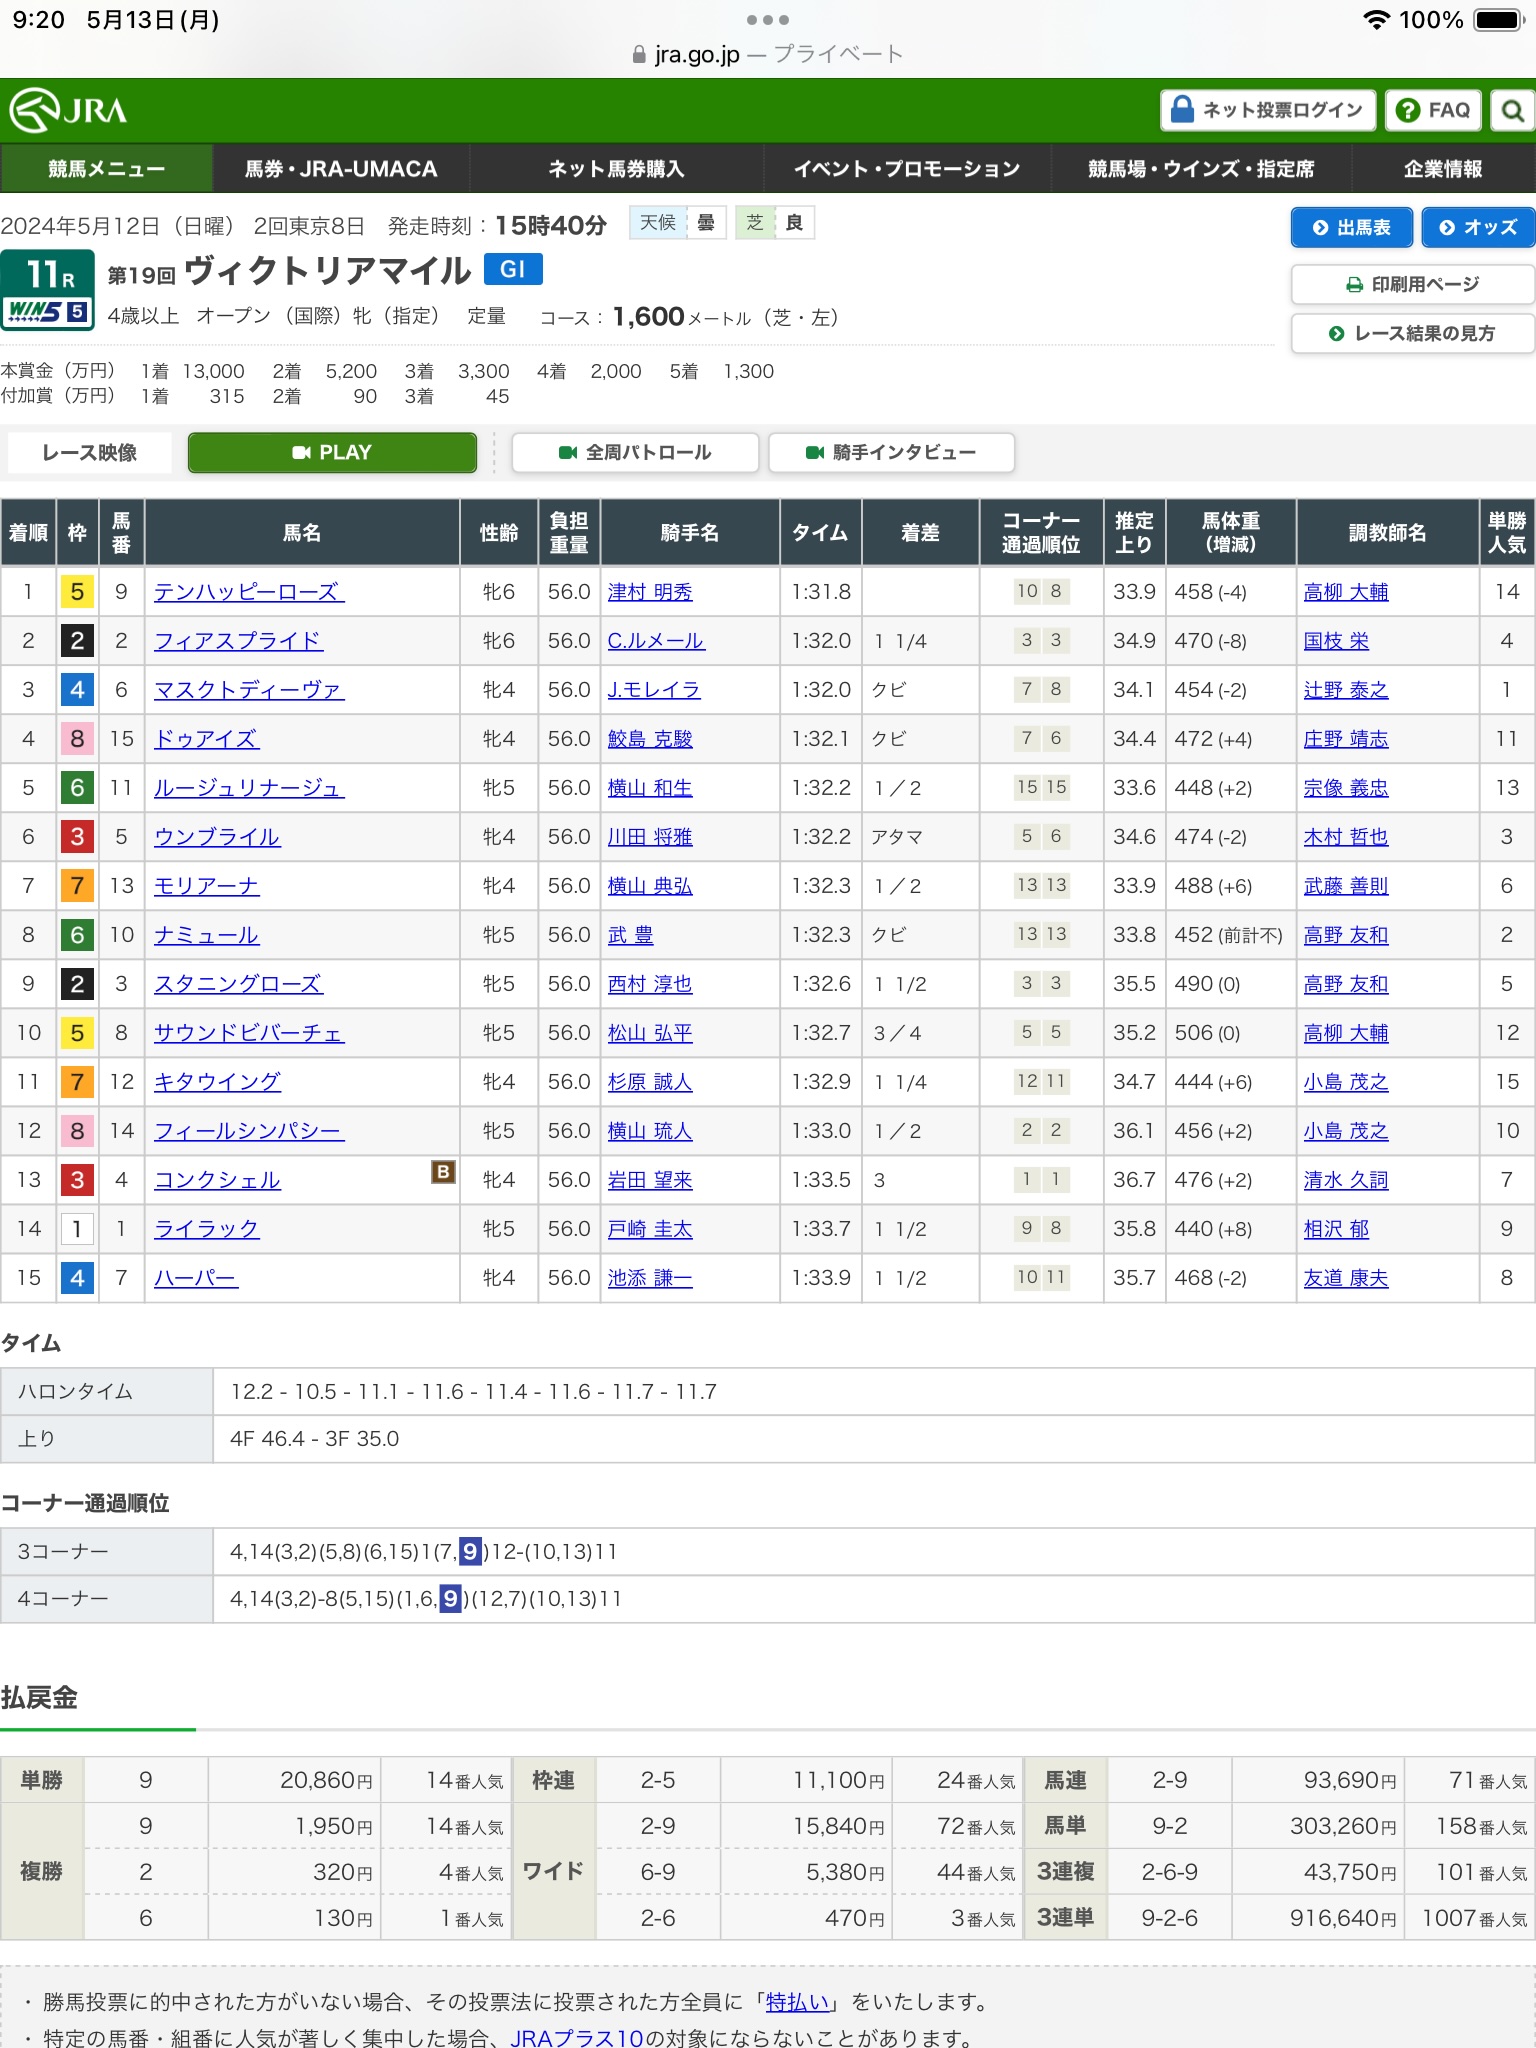1536x2048 pixels.
Task: Open jockey J.モレイラ link
Action: [x=654, y=690]
